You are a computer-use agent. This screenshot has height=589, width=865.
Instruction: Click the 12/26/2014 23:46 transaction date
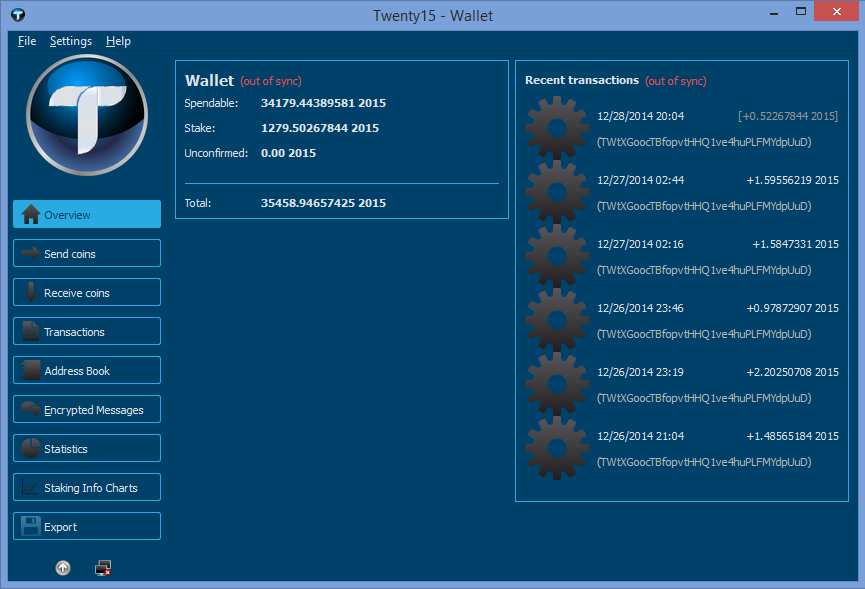[x=640, y=308]
